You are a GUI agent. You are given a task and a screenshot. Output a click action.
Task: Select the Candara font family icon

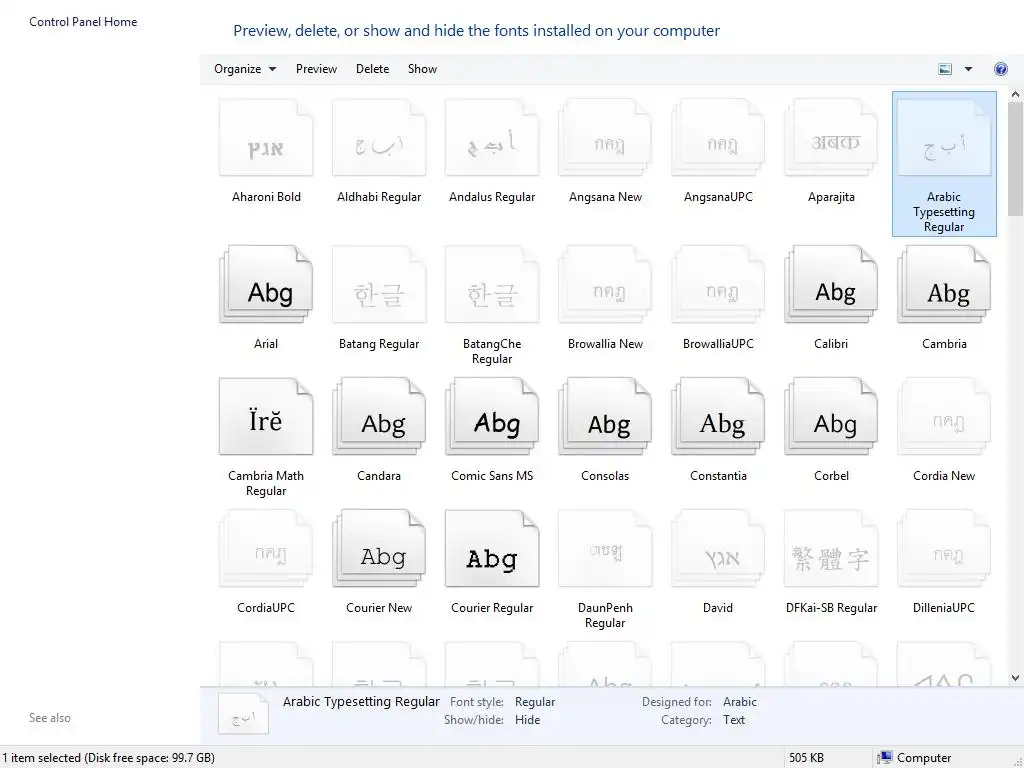(x=379, y=416)
